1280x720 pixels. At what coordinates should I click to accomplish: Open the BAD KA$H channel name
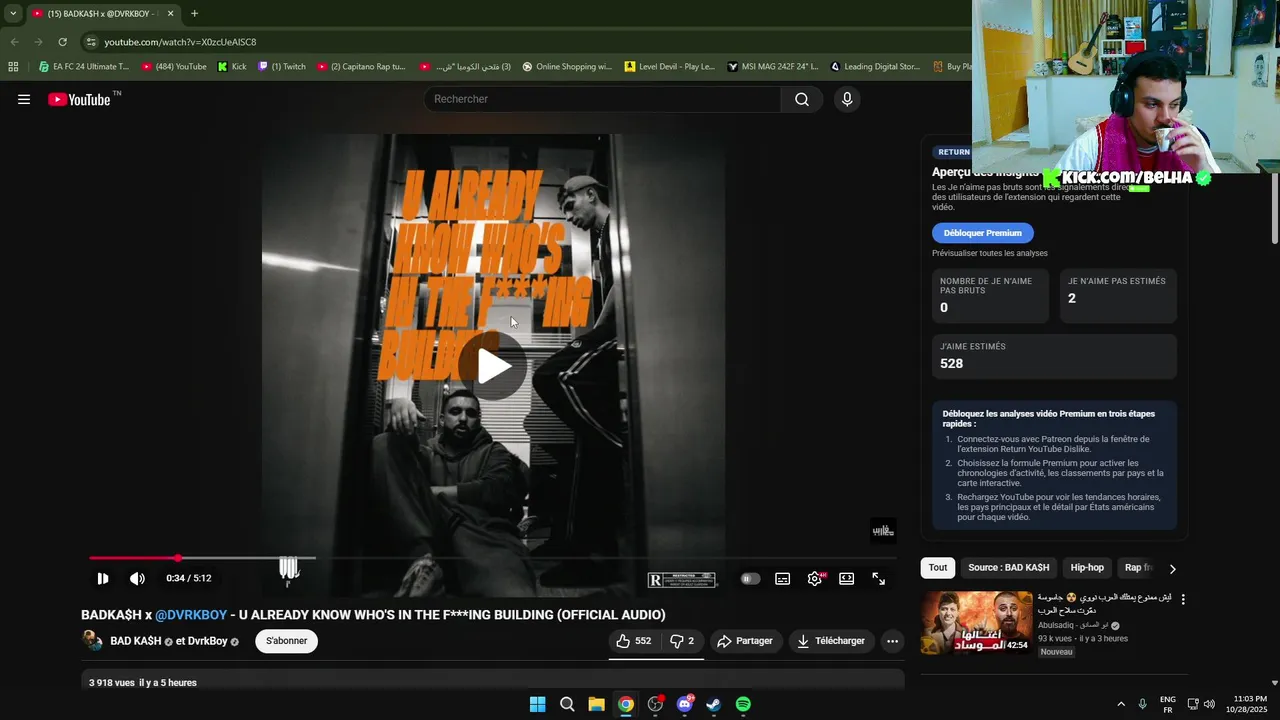pos(136,641)
